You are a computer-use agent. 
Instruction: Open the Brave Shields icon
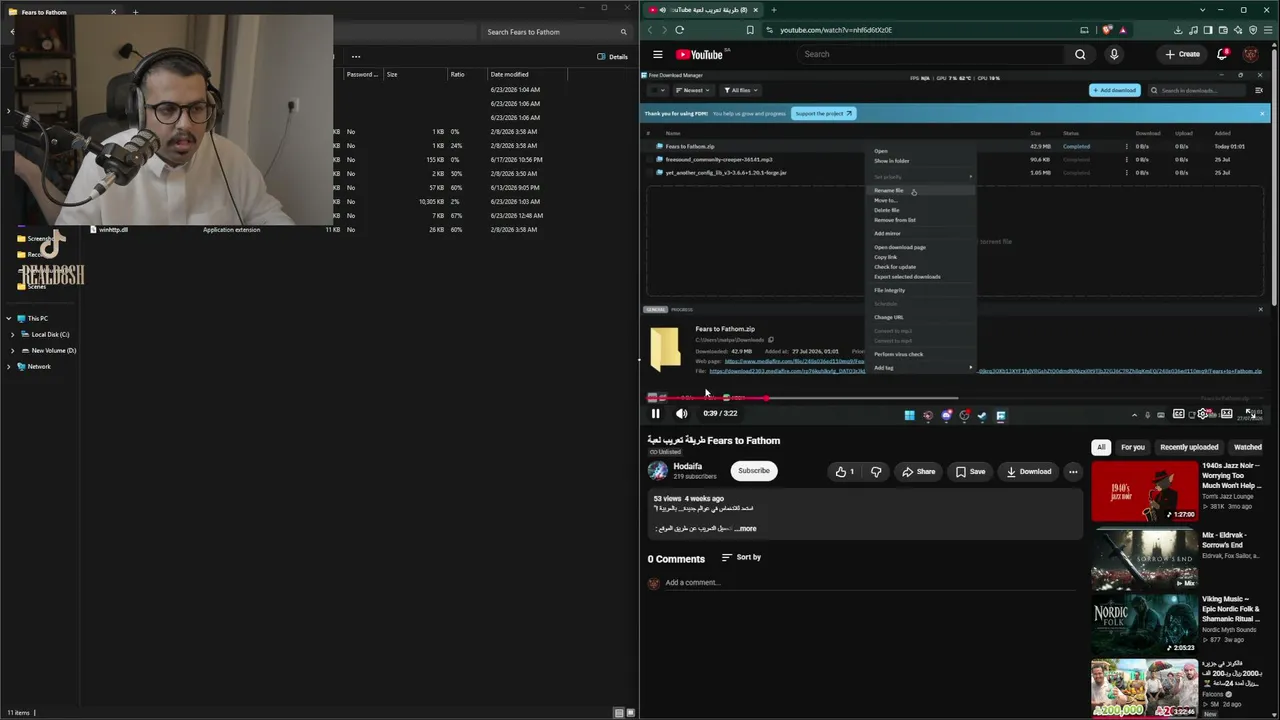pos(1106,30)
